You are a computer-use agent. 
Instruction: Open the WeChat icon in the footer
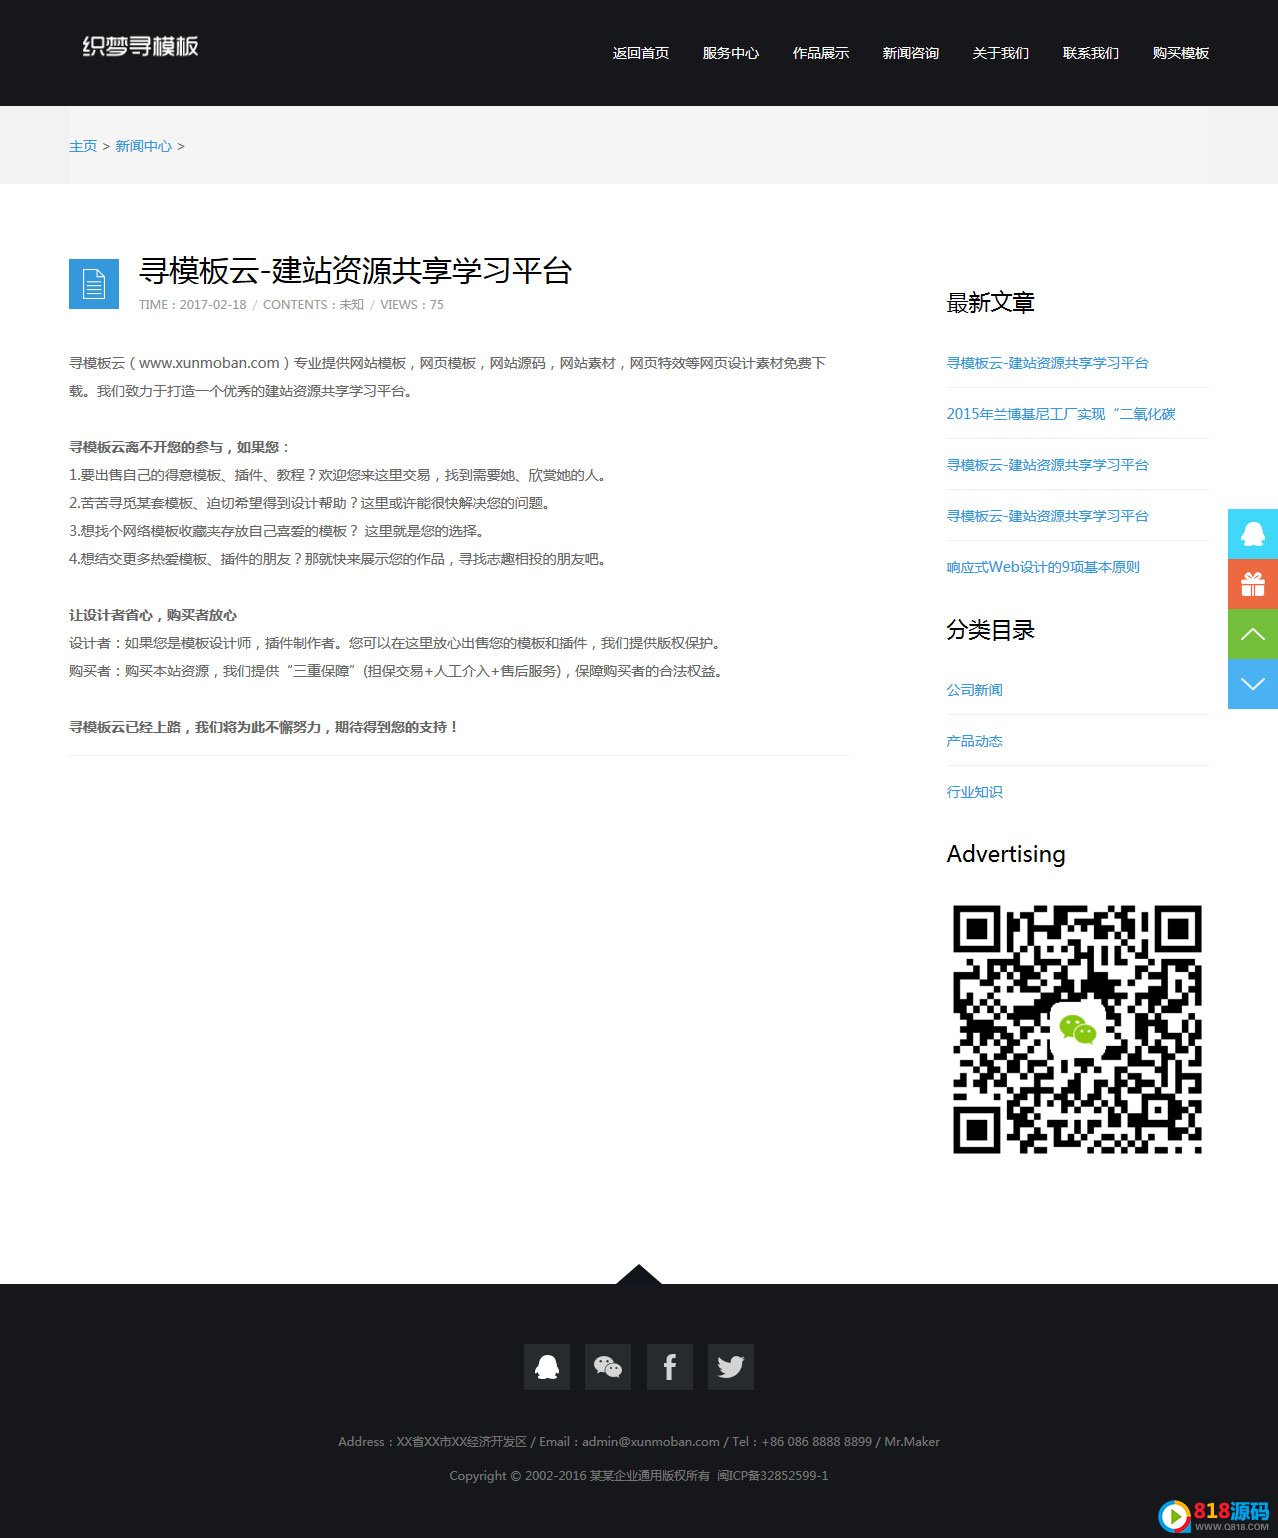point(608,1367)
